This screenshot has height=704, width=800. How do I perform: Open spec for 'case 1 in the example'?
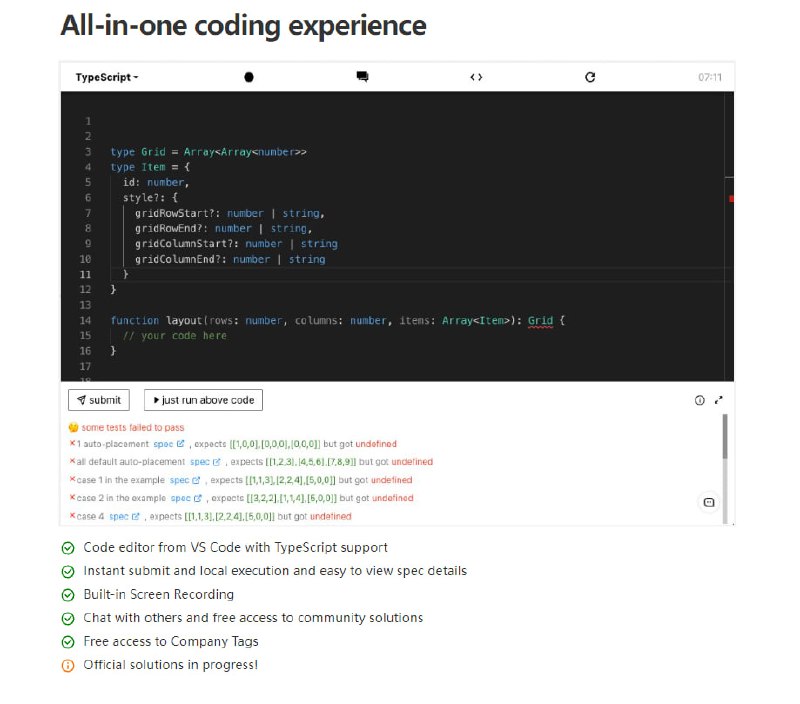pyautogui.click(x=180, y=481)
